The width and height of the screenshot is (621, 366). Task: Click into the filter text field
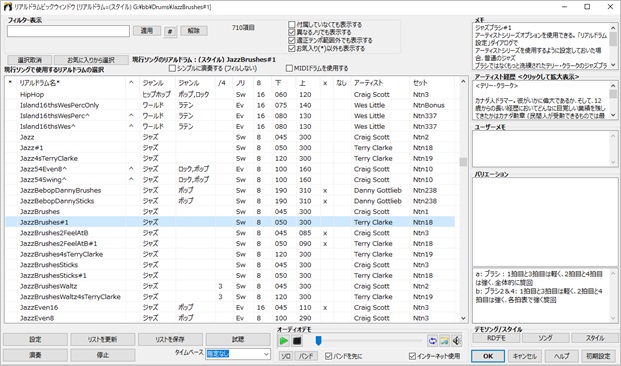[x=68, y=31]
